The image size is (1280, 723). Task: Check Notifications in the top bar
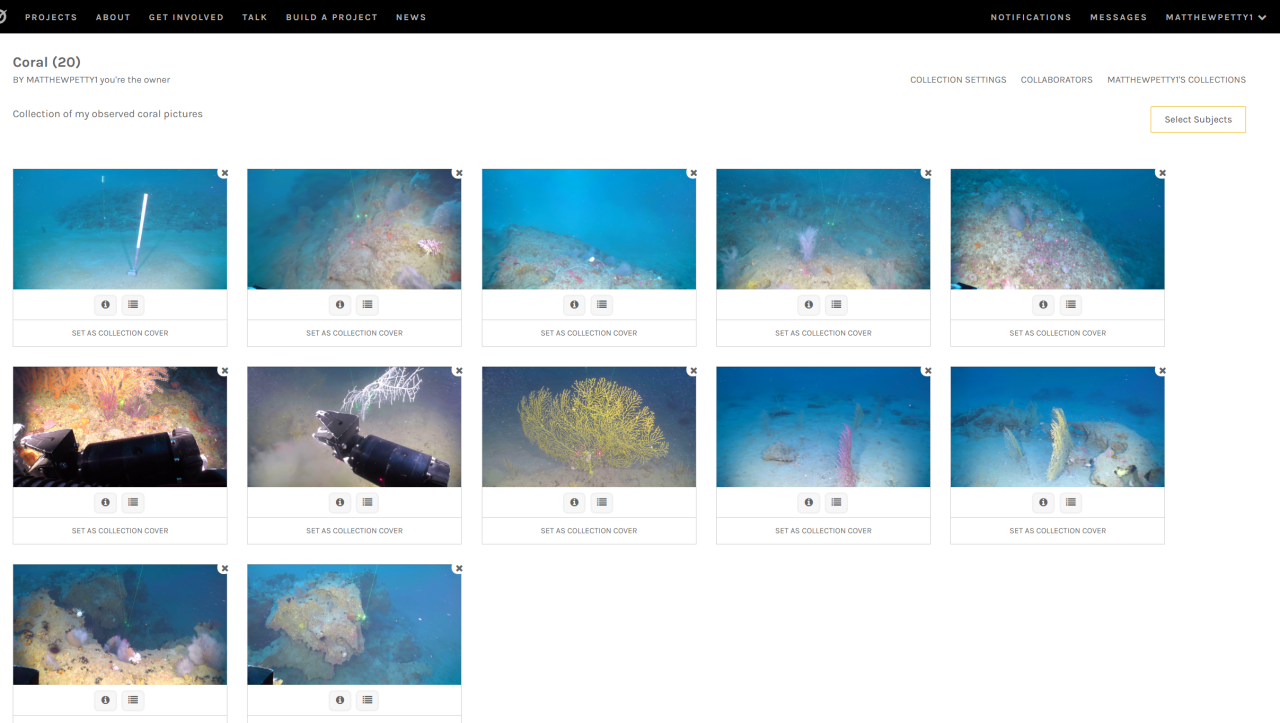point(1031,17)
